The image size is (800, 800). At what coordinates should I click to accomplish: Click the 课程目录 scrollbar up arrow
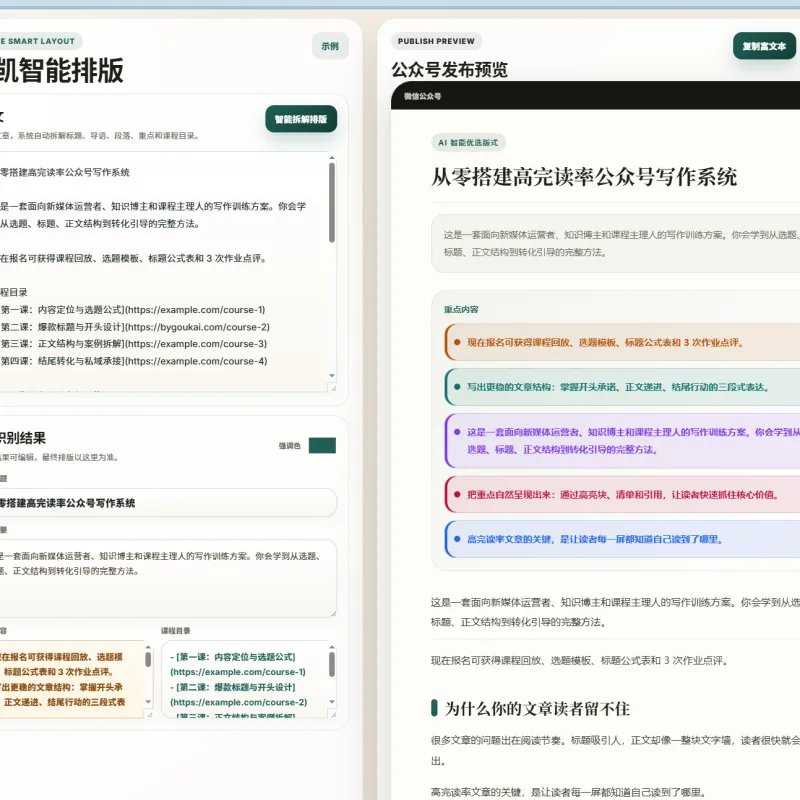(332, 647)
